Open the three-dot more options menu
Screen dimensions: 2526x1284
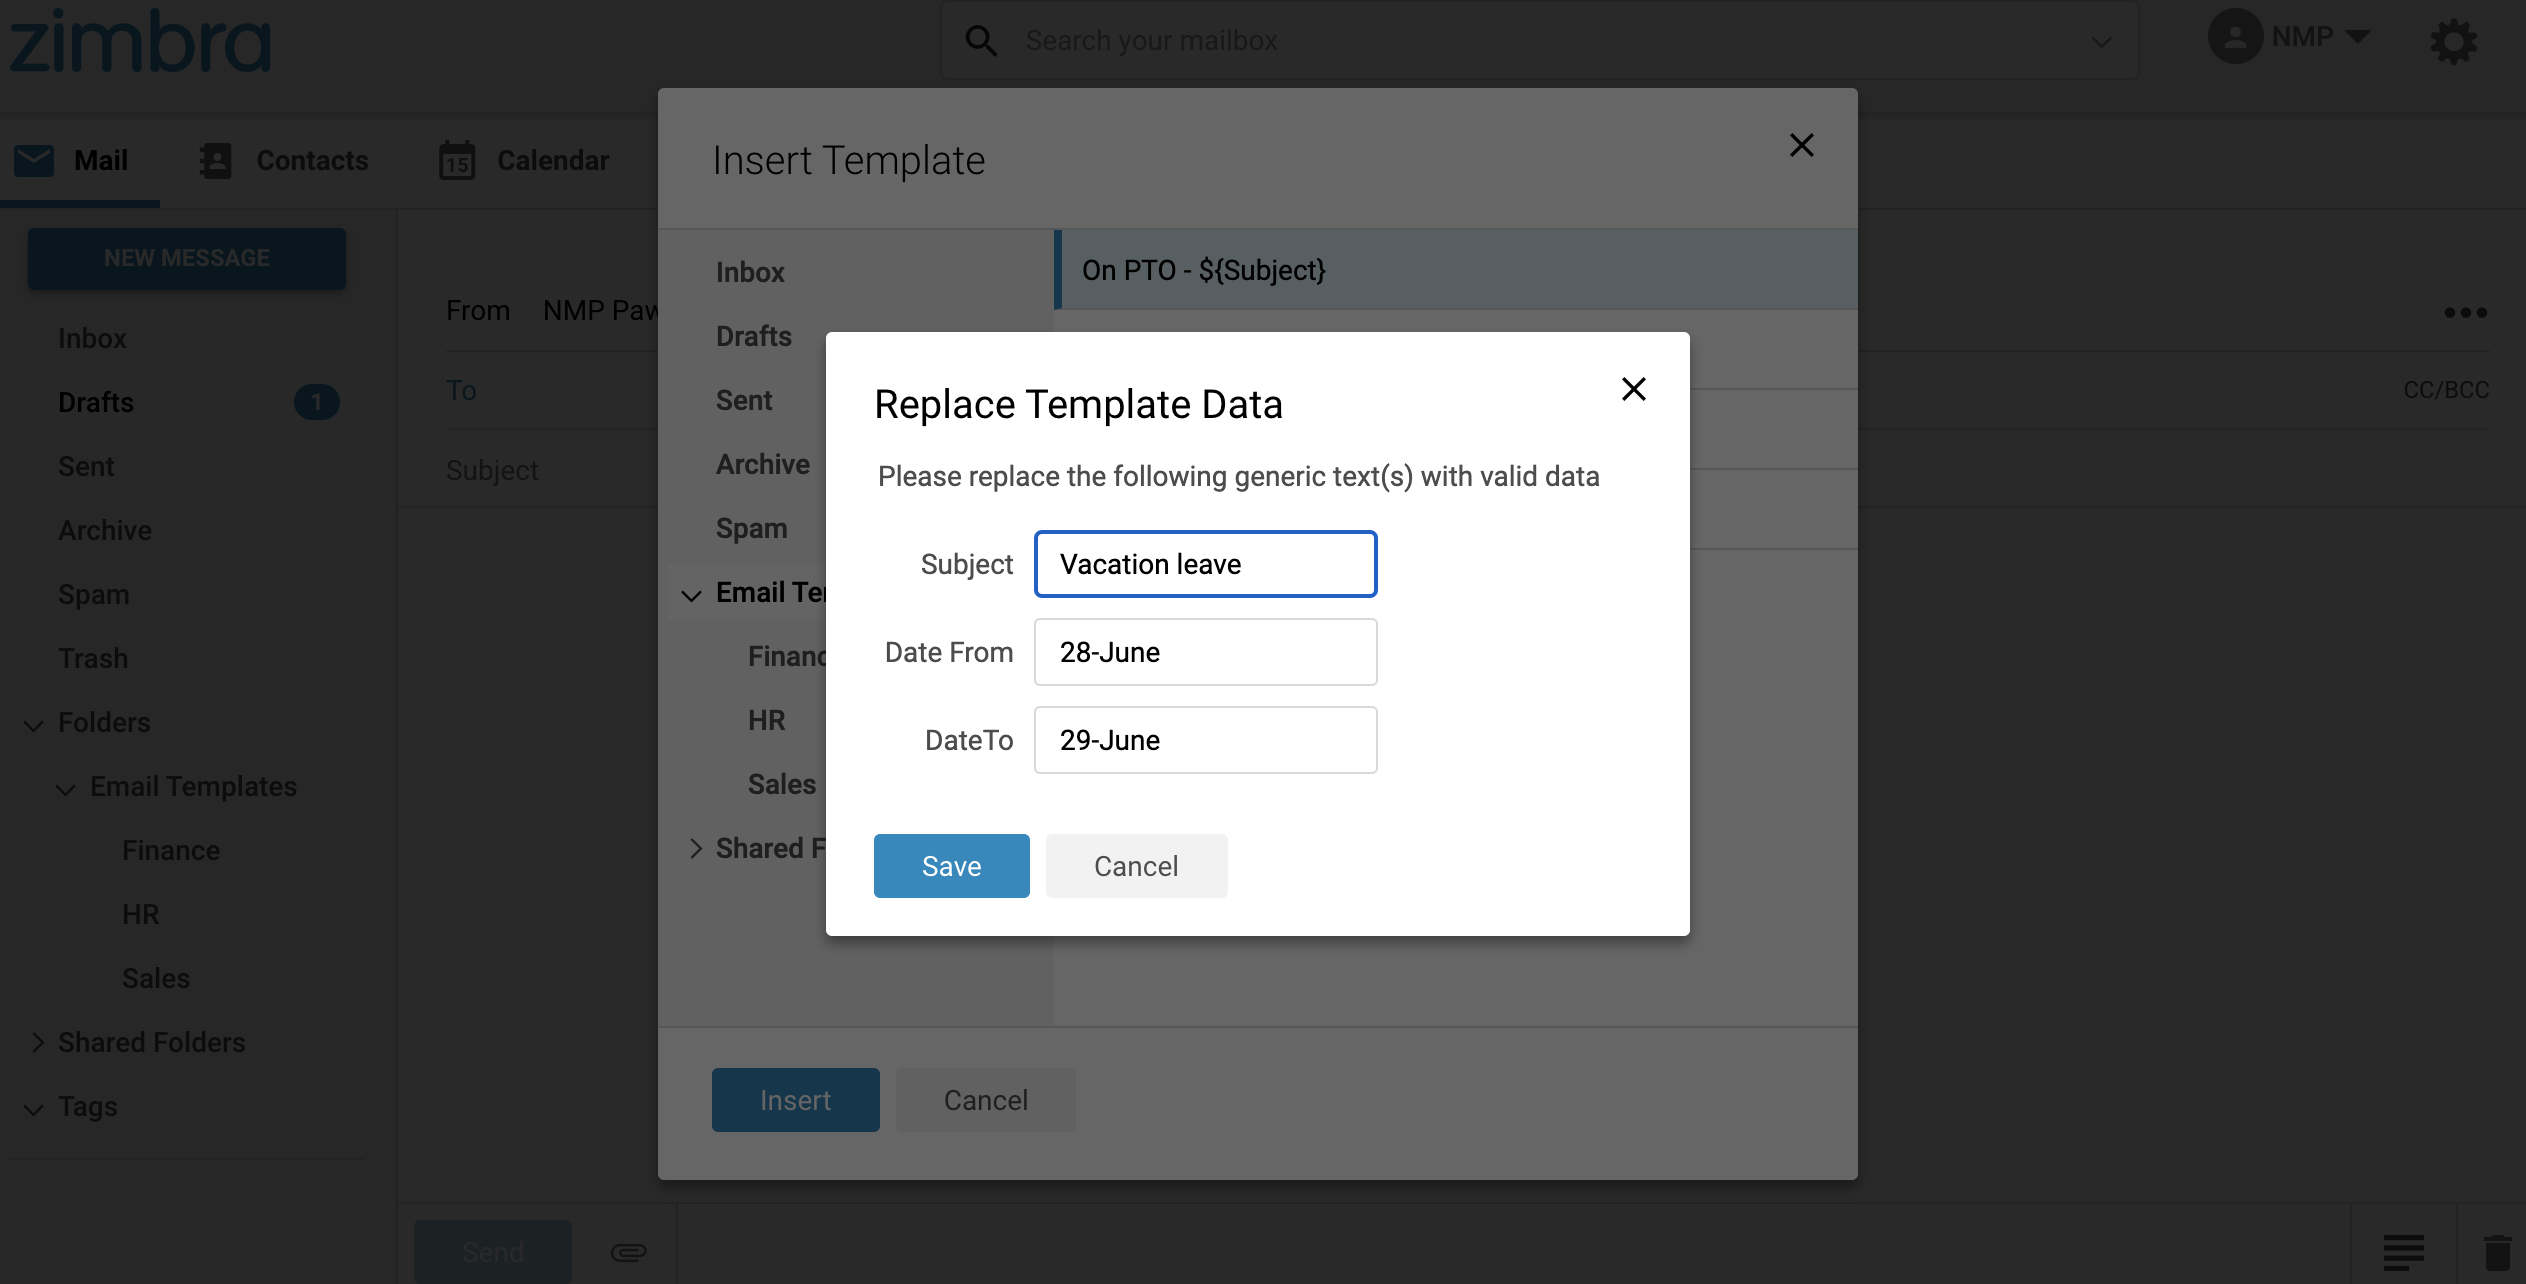[x=2465, y=313]
